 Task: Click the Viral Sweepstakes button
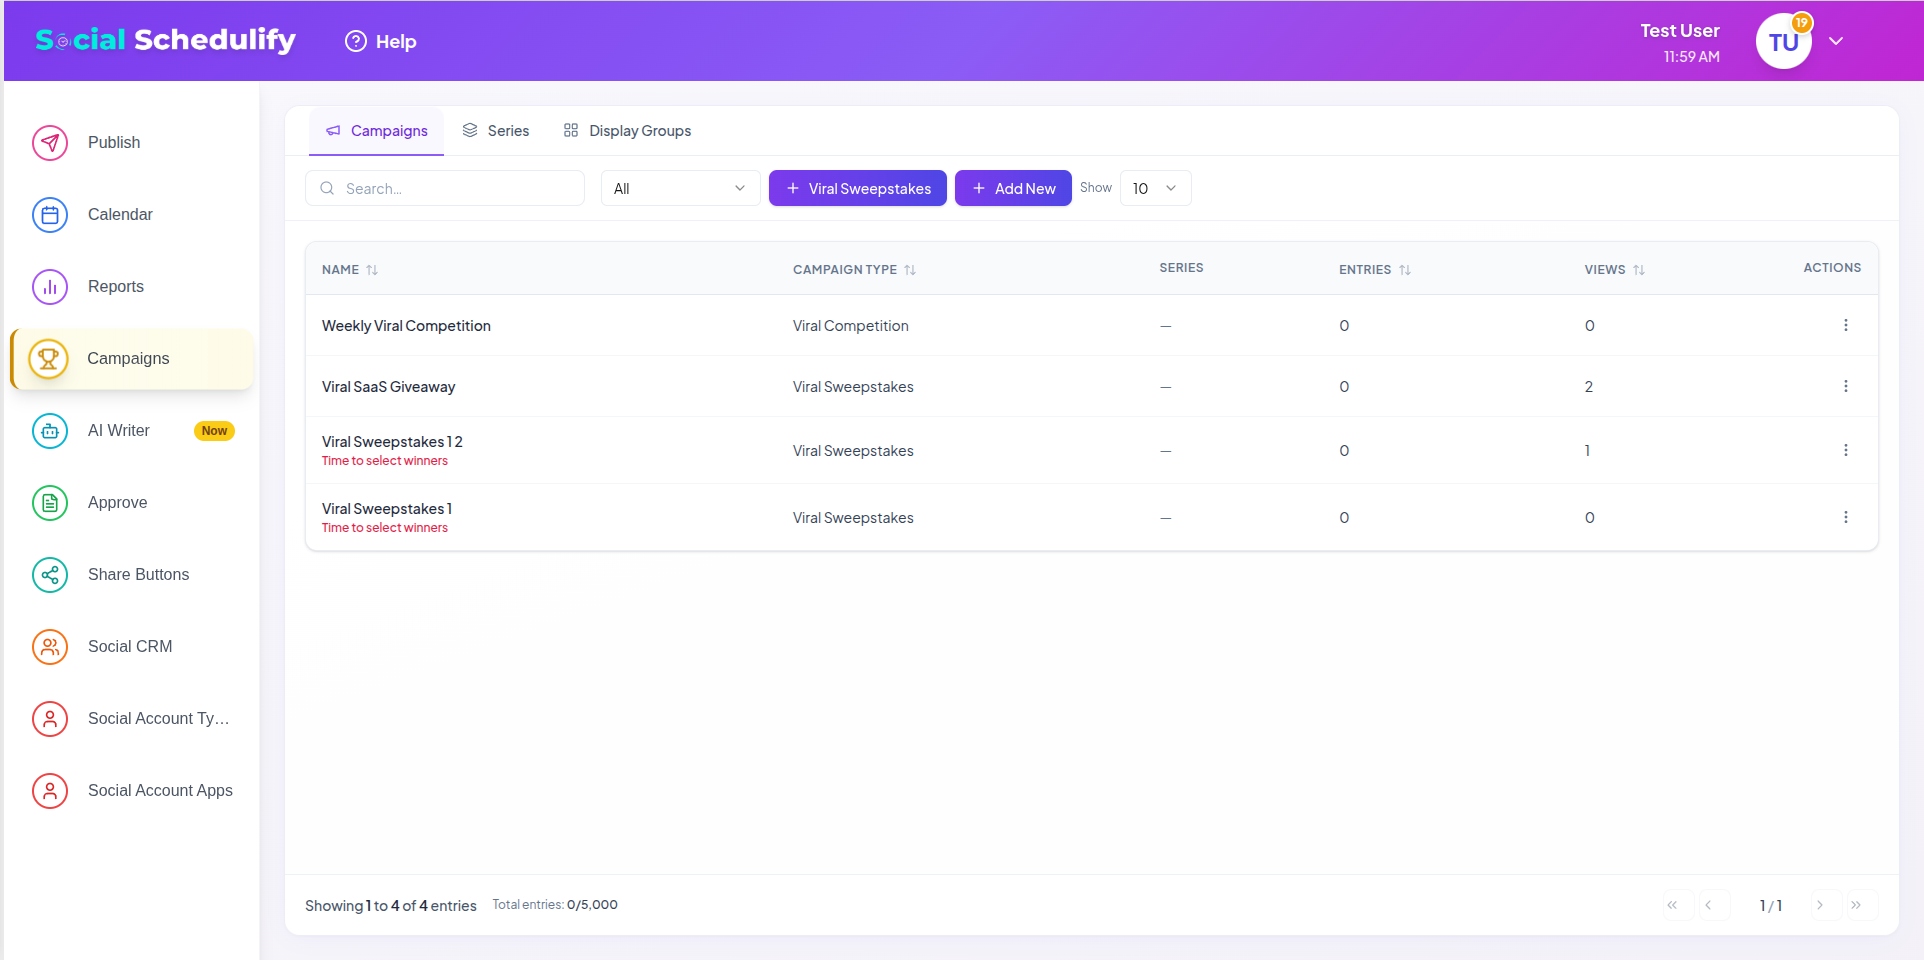pos(857,188)
